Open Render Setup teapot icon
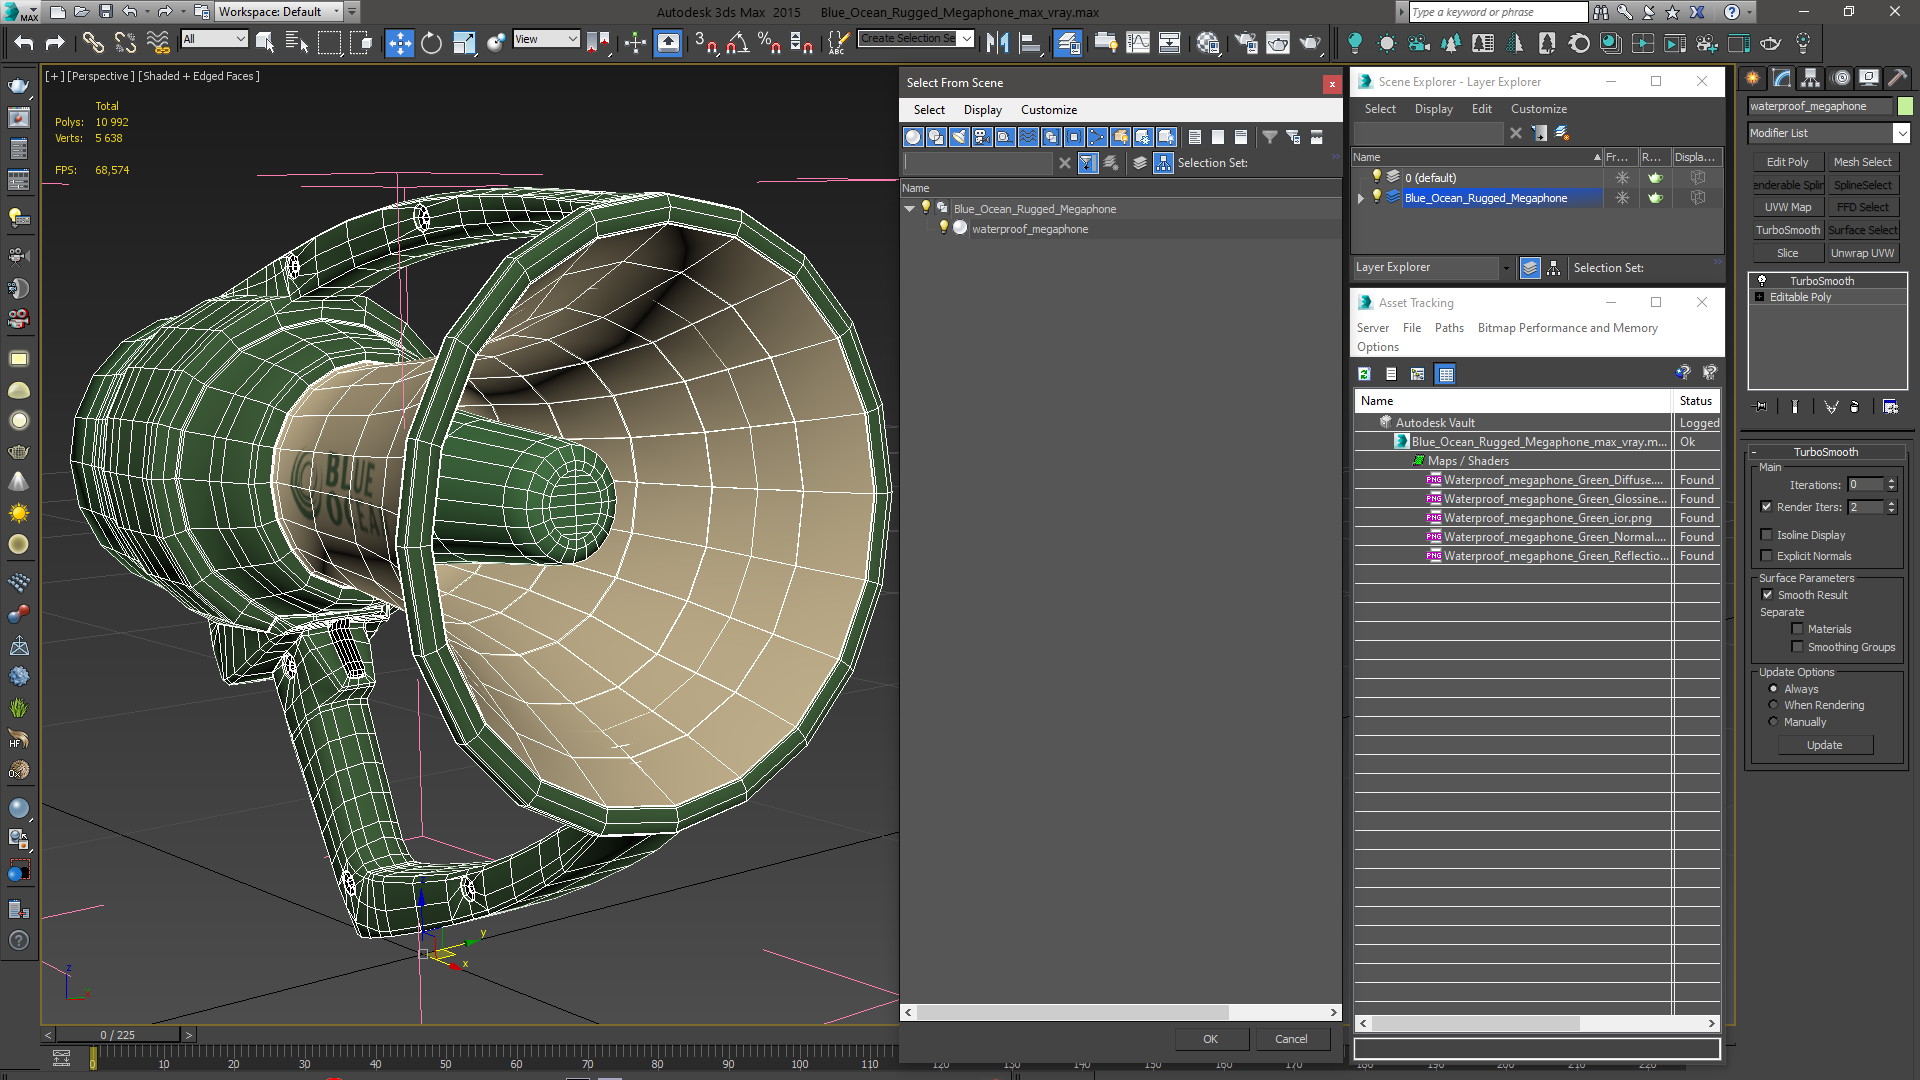Screen dimensions: 1920x1080 click(1246, 43)
